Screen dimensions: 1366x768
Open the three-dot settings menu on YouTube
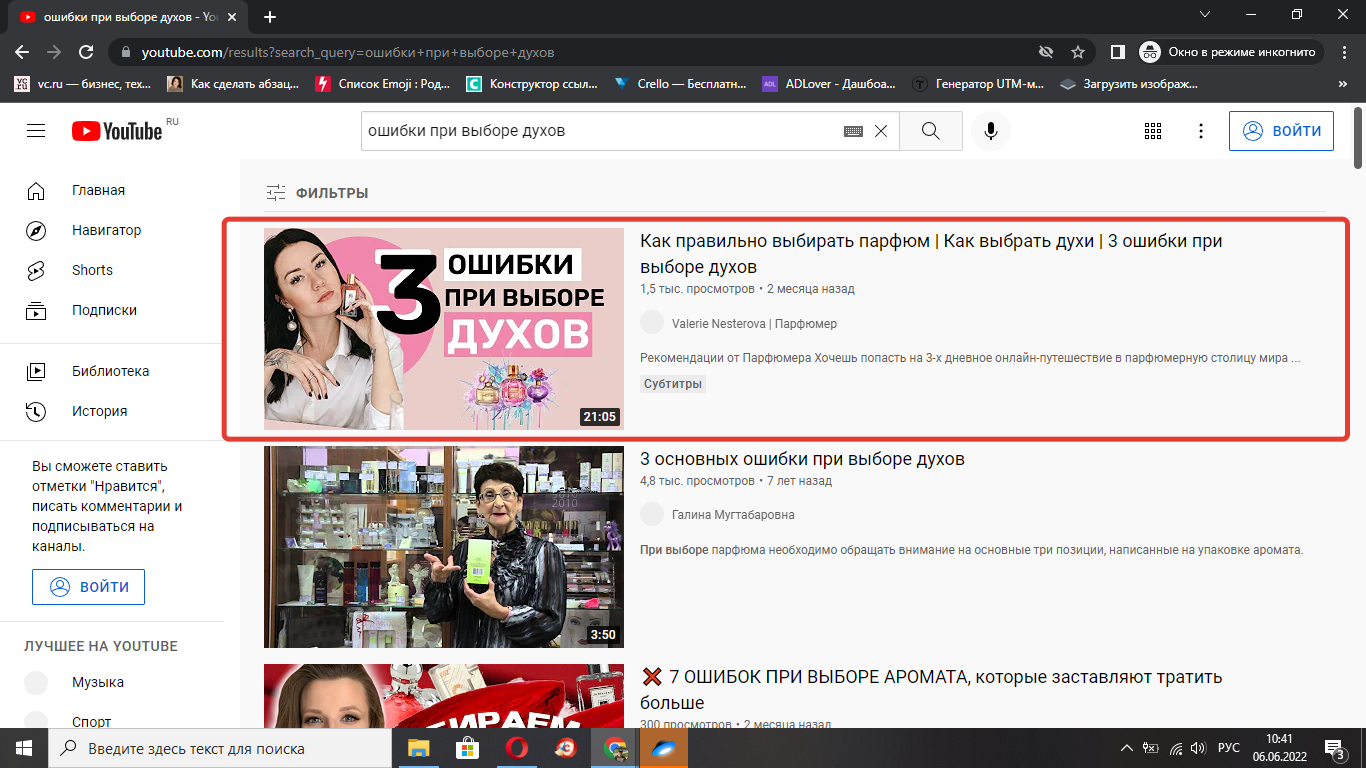coord(1201,131)
